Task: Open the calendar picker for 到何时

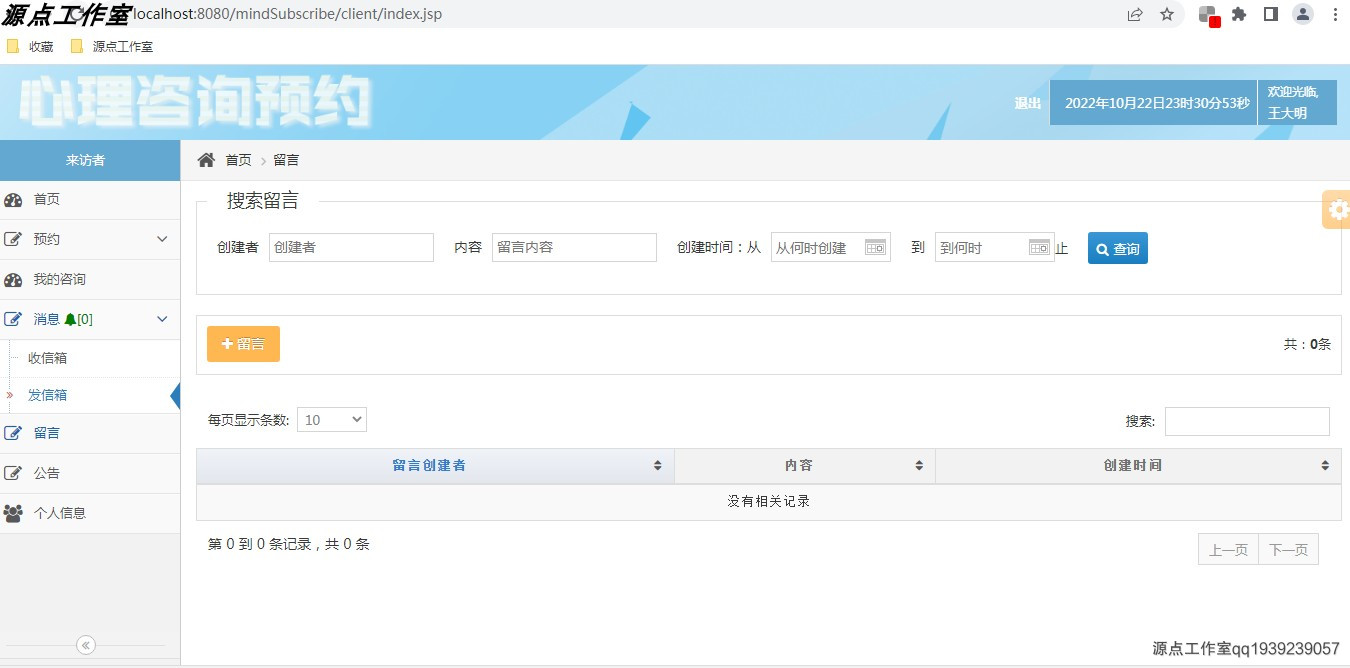Action: [1039, 246]
